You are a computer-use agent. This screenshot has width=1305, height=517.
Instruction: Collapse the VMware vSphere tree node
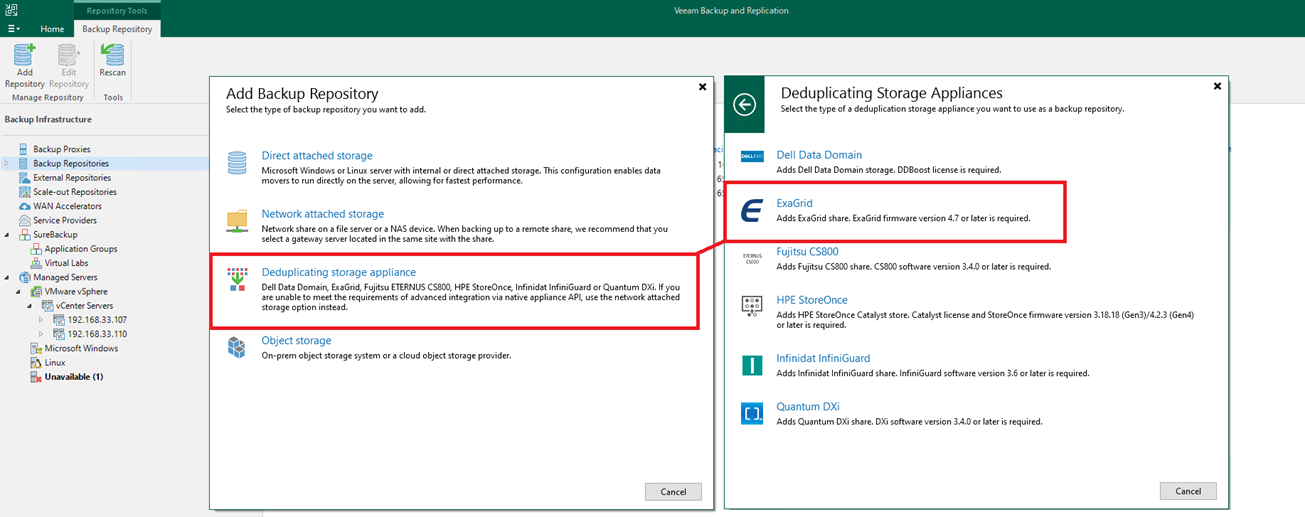[x=20, y=292]
